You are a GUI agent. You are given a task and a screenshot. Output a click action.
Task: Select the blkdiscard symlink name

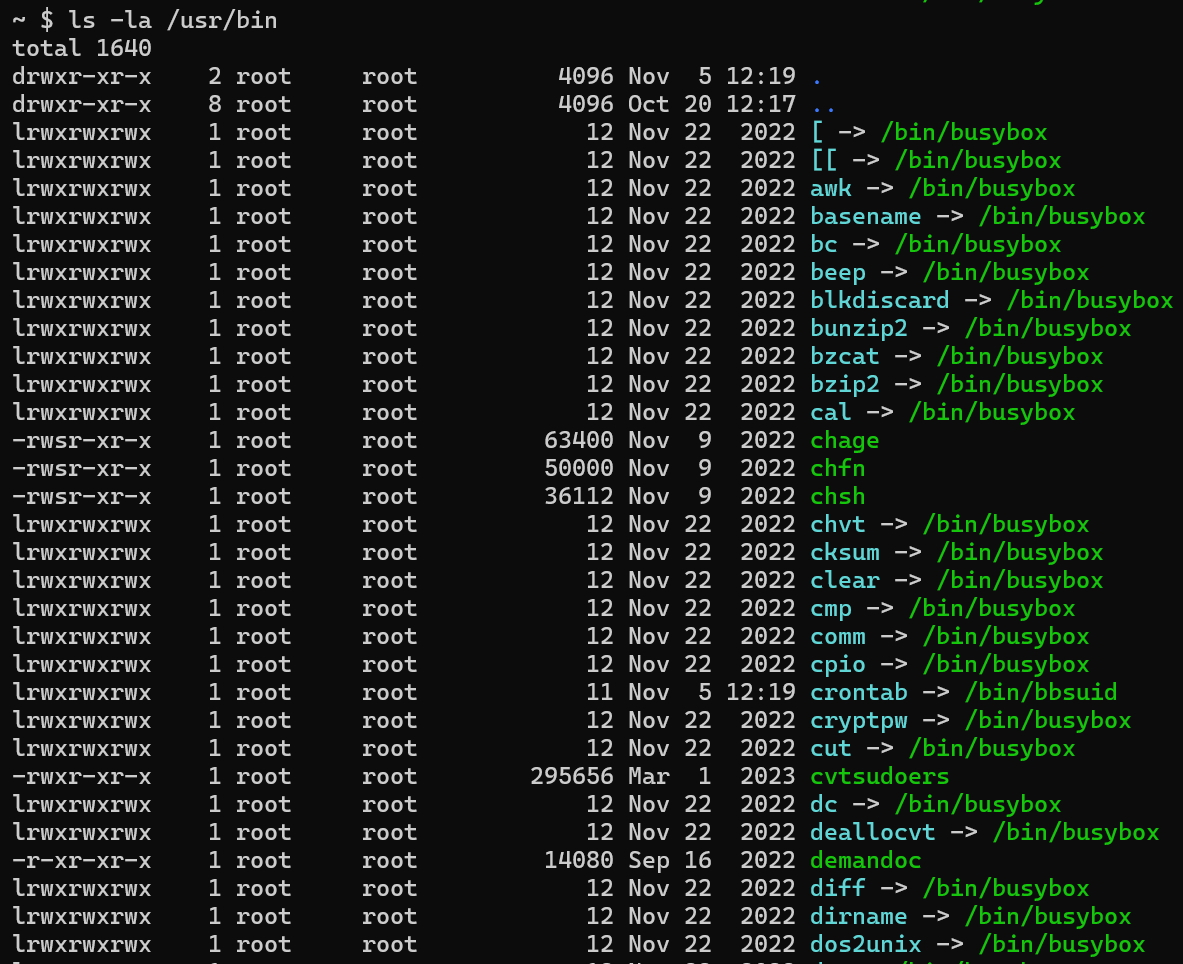pos(879,300)
